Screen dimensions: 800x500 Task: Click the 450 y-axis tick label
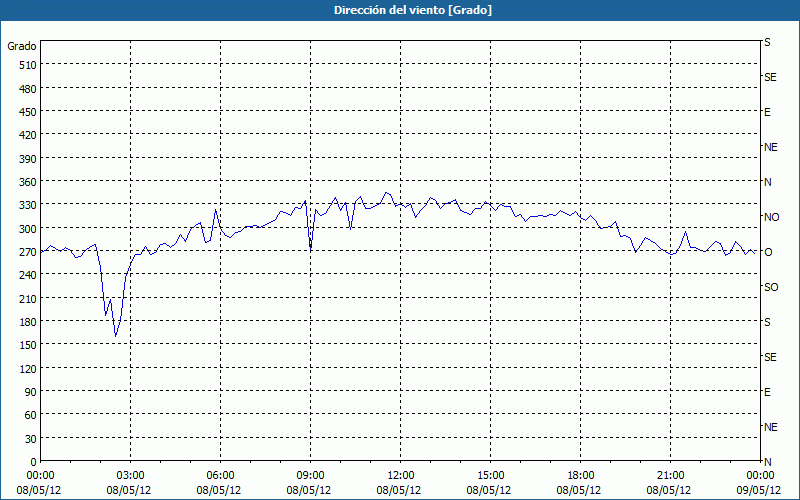(28, 112)
